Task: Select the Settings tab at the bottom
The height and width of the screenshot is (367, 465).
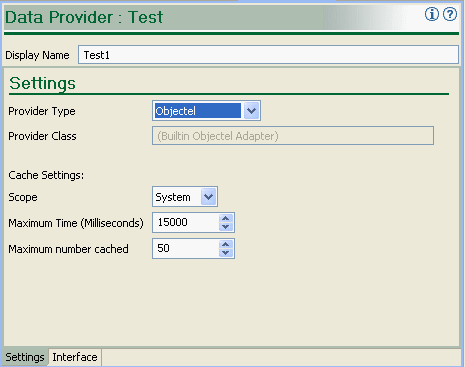Action: [25, 357]
